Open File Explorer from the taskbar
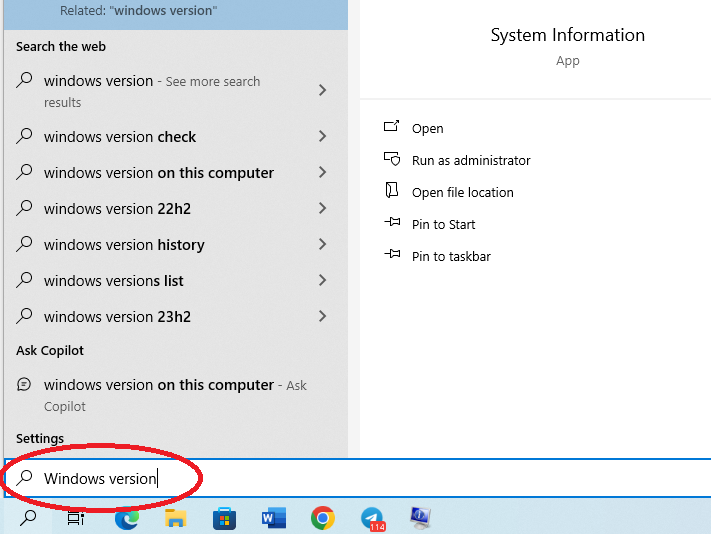Screen dimensions: 711x534 coord(175,518)
